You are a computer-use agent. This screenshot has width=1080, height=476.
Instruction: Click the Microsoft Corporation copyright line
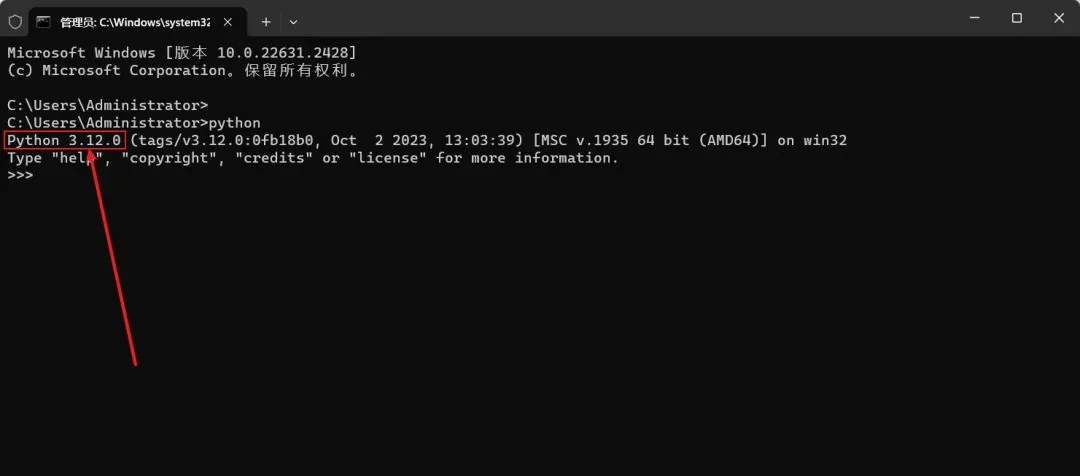click(184, 70)
